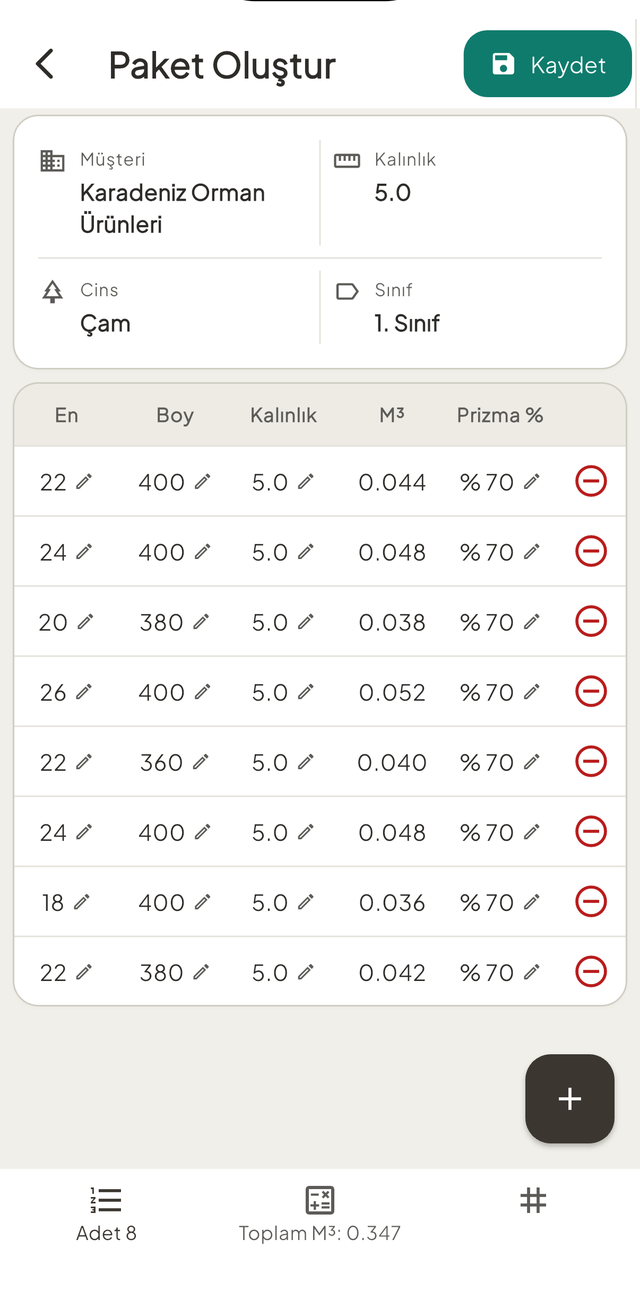The height and width of the screenshot is (1291, 640).
Task: Tap the Kalınlık 5.0 header field
Action: 467,177
